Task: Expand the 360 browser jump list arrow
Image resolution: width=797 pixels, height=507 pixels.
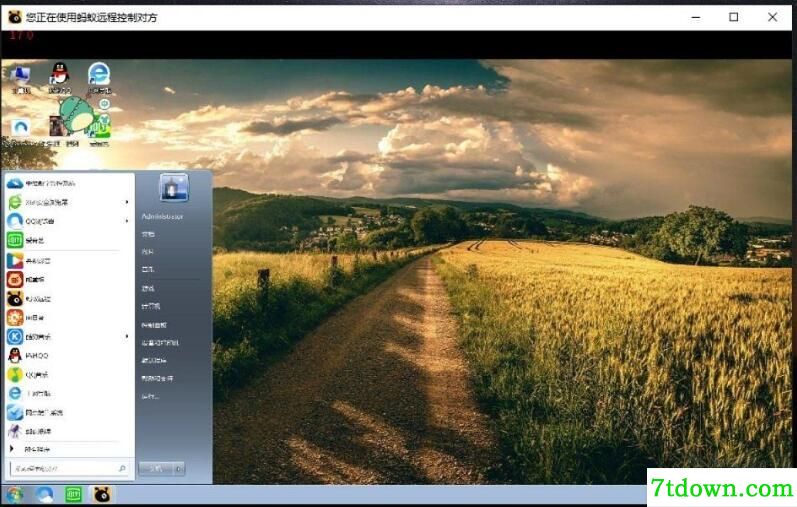Action: click(127, 202)
